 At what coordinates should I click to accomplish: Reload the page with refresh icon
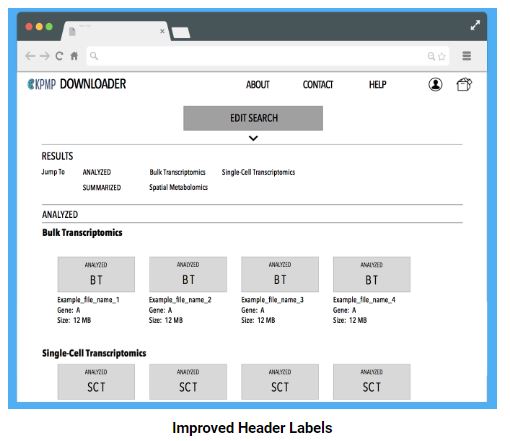(59, 56)
